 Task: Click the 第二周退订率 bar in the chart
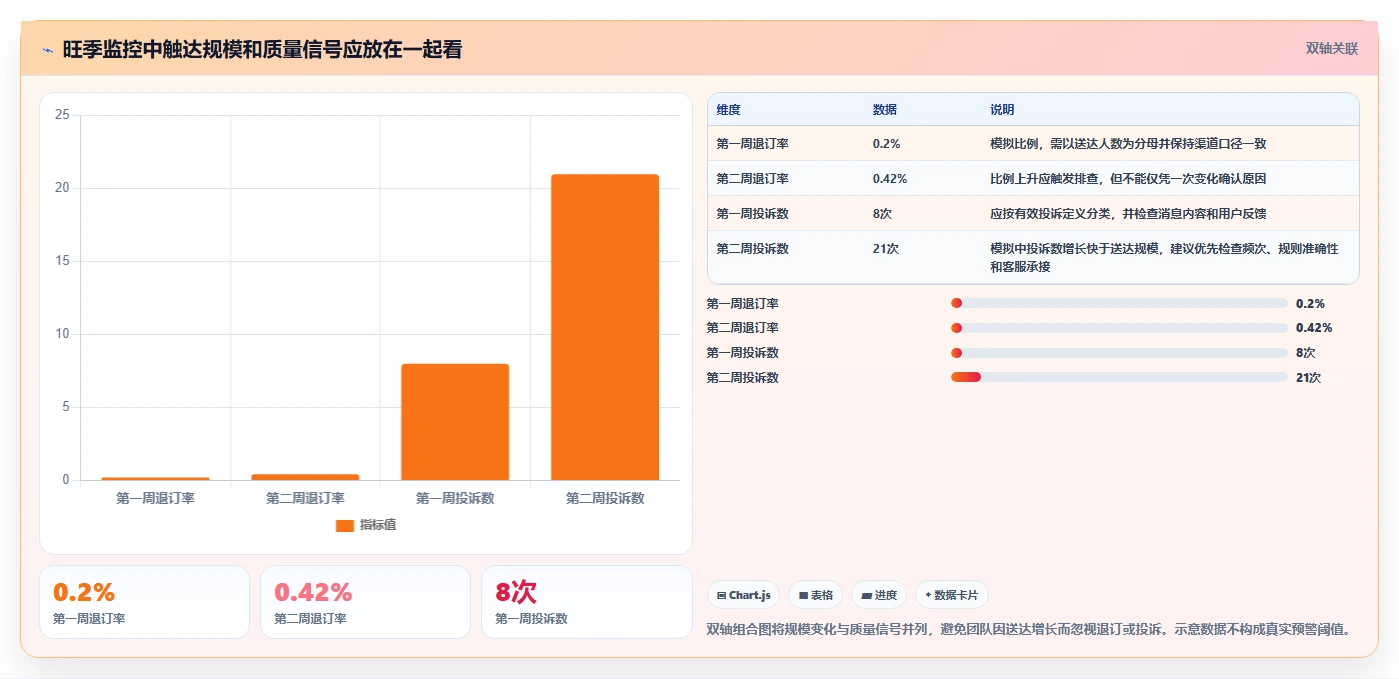pyautogui.click(x=305, y=476)
